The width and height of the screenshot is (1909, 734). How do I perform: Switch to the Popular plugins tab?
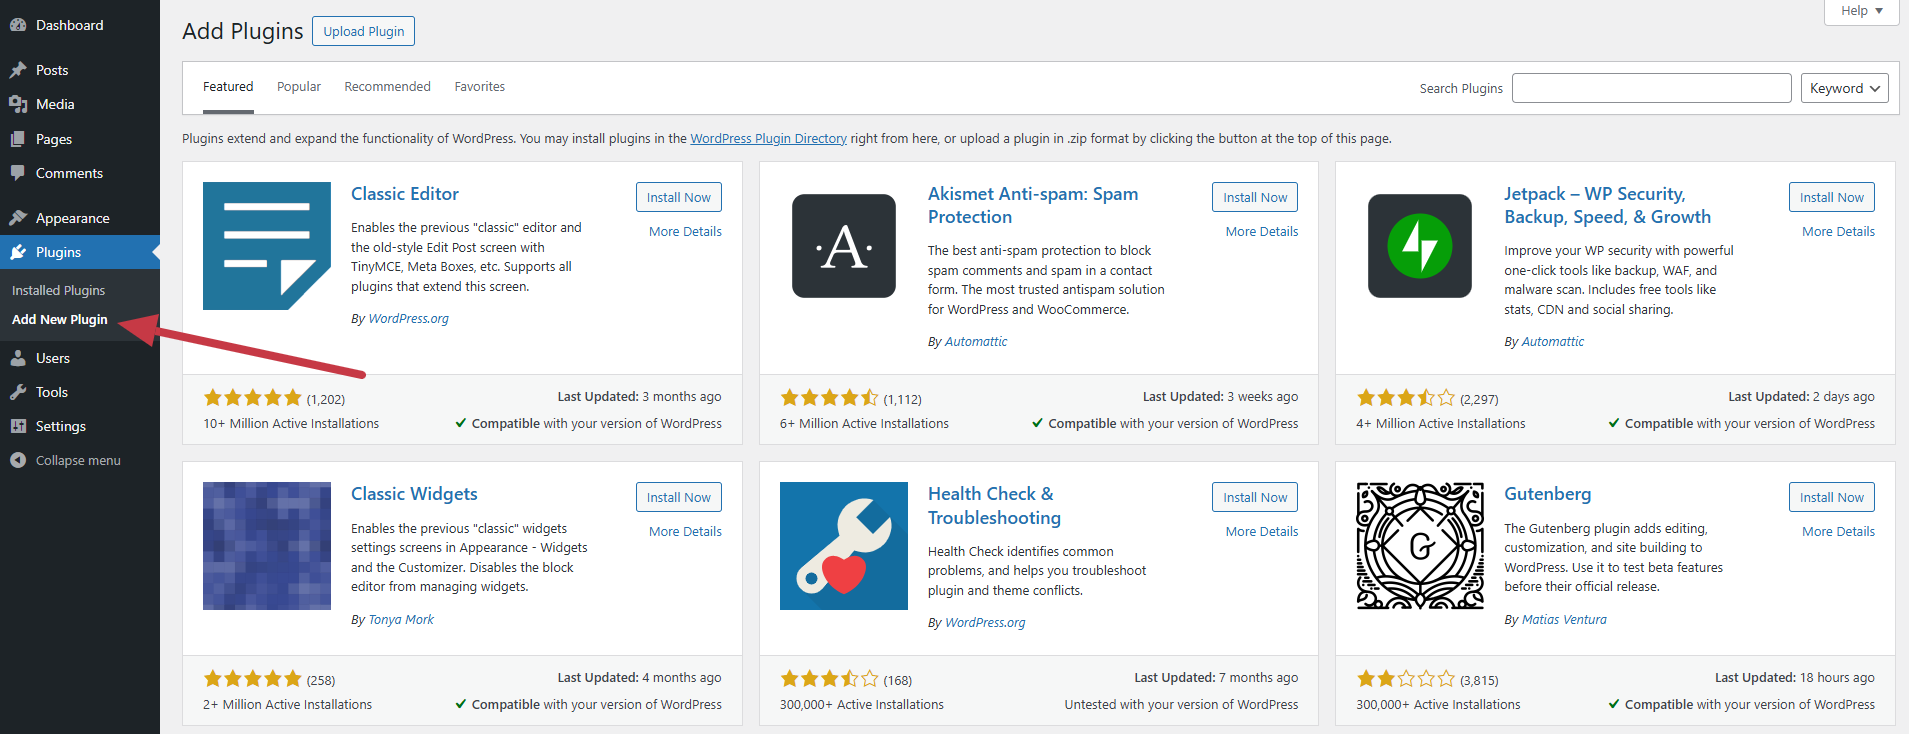[x=299, y=87]
